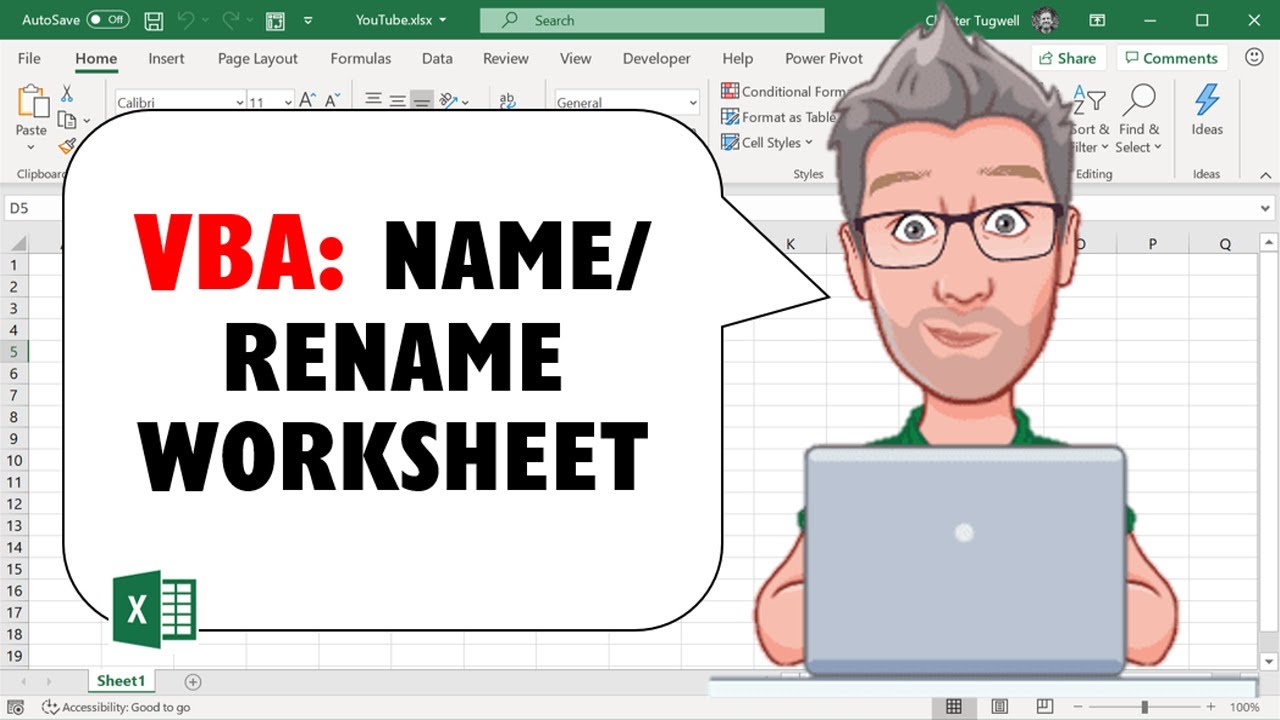Click the Cut scissors icon
Image resolution: width=1280 pixels, height=720 pixels.
pyautogui.click(x=67, y=93)
